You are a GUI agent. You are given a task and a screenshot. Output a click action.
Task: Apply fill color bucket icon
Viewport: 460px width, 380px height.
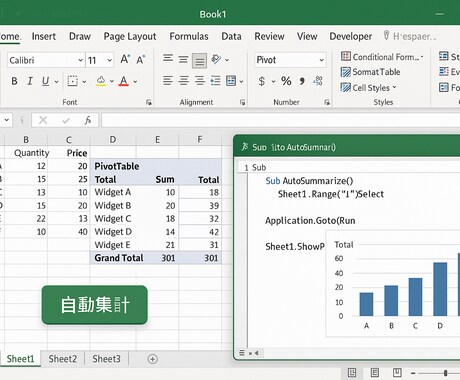(x=101, y=81)
